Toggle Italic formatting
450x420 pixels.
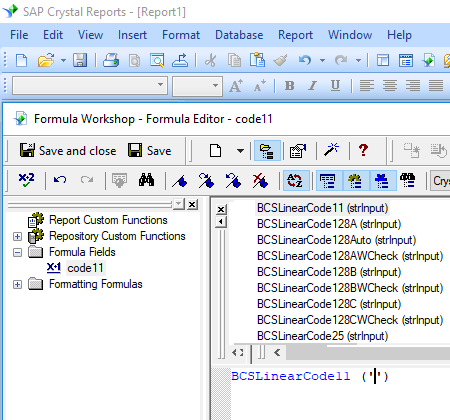(x=312, y=86)
